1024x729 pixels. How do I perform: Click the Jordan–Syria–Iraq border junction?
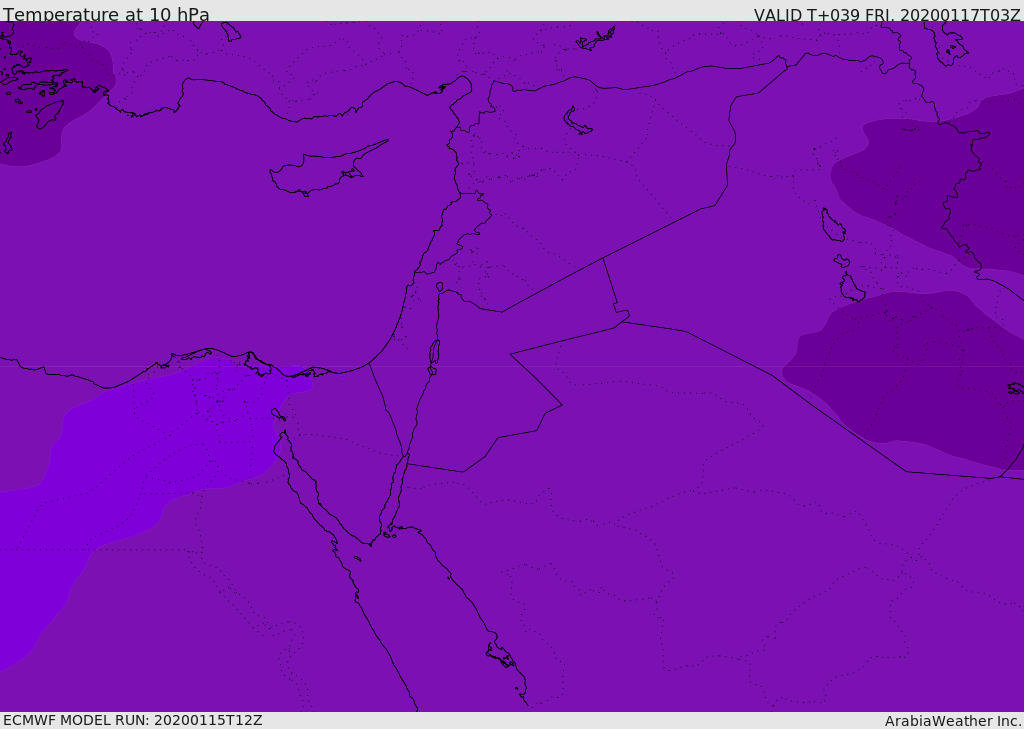click(x=603, y=259)
